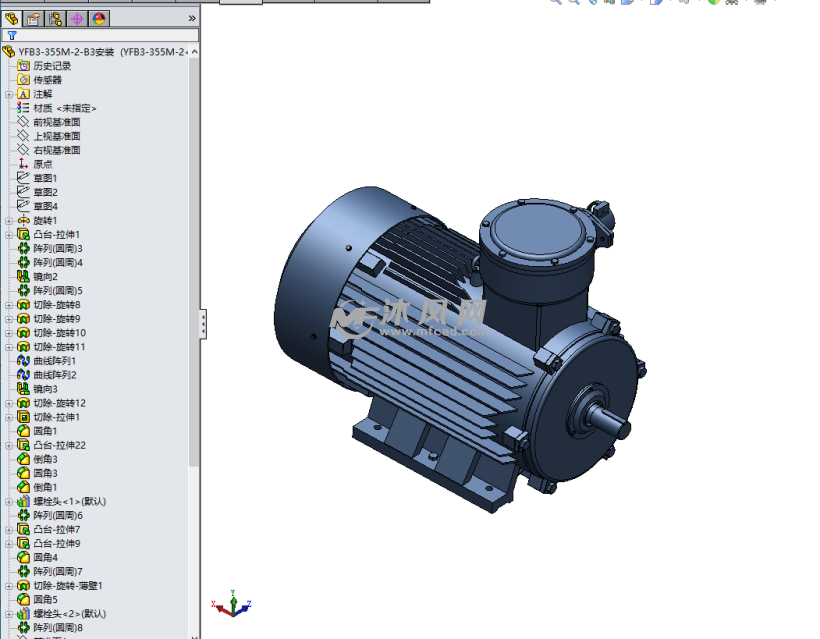Select the 曲线阵列1 curve pattern icon
The height and width of the screenshot is (639, 820).
[x=24, y=360]
